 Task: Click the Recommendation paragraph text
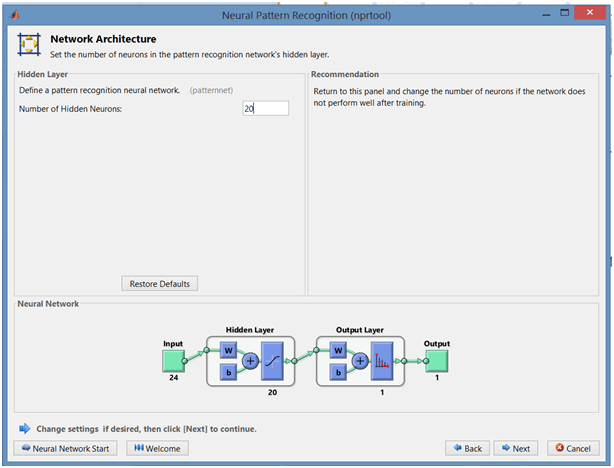(x=449, y=97)
